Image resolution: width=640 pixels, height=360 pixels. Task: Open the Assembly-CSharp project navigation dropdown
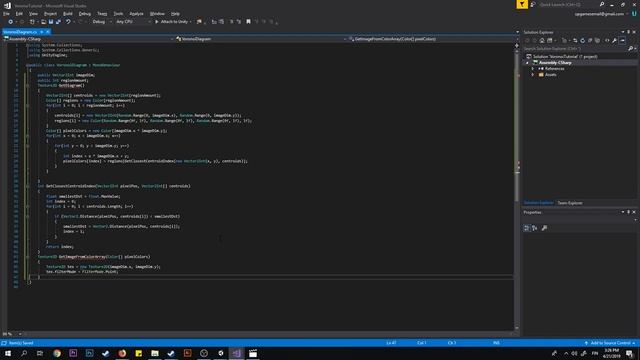click(x=89, y=39)
